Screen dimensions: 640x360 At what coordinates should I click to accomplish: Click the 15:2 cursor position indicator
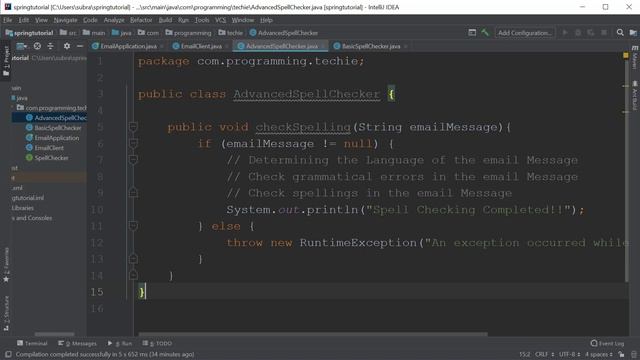(524, 354)
